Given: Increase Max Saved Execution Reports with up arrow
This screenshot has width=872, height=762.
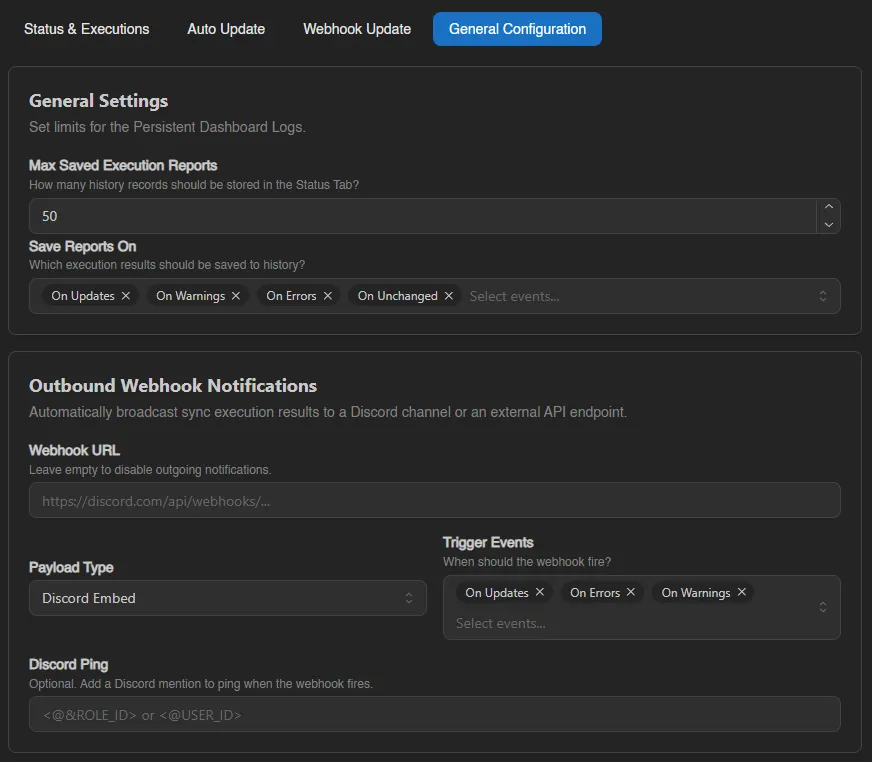Looking at the screenshot, I should pos(829,207).
